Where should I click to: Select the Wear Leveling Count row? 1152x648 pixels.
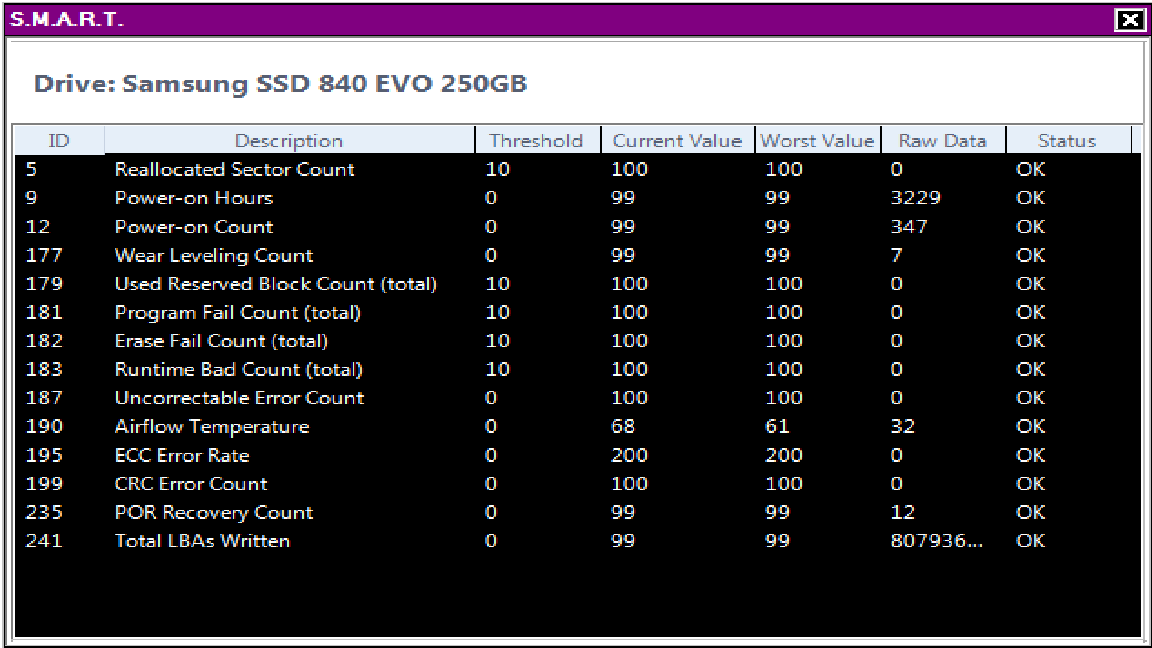577,255
